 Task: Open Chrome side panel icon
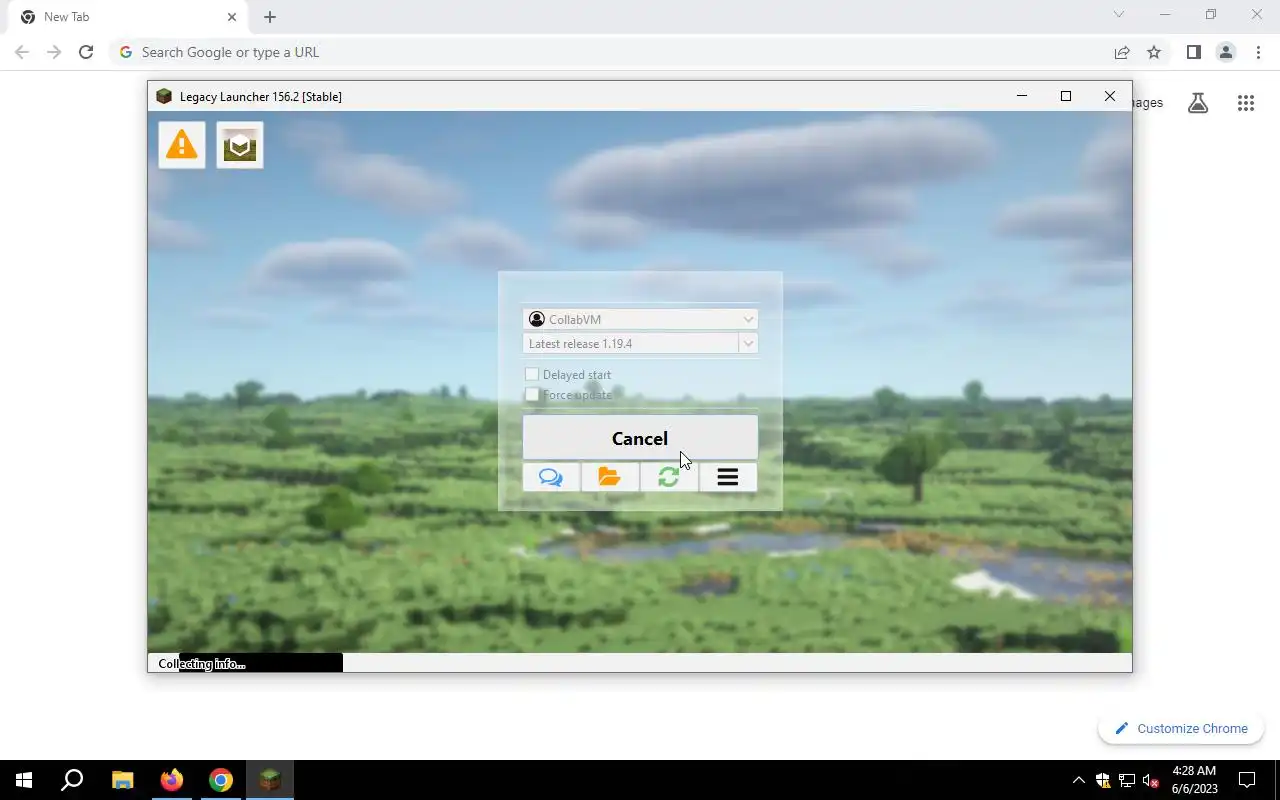click(x=1193, y=52)
